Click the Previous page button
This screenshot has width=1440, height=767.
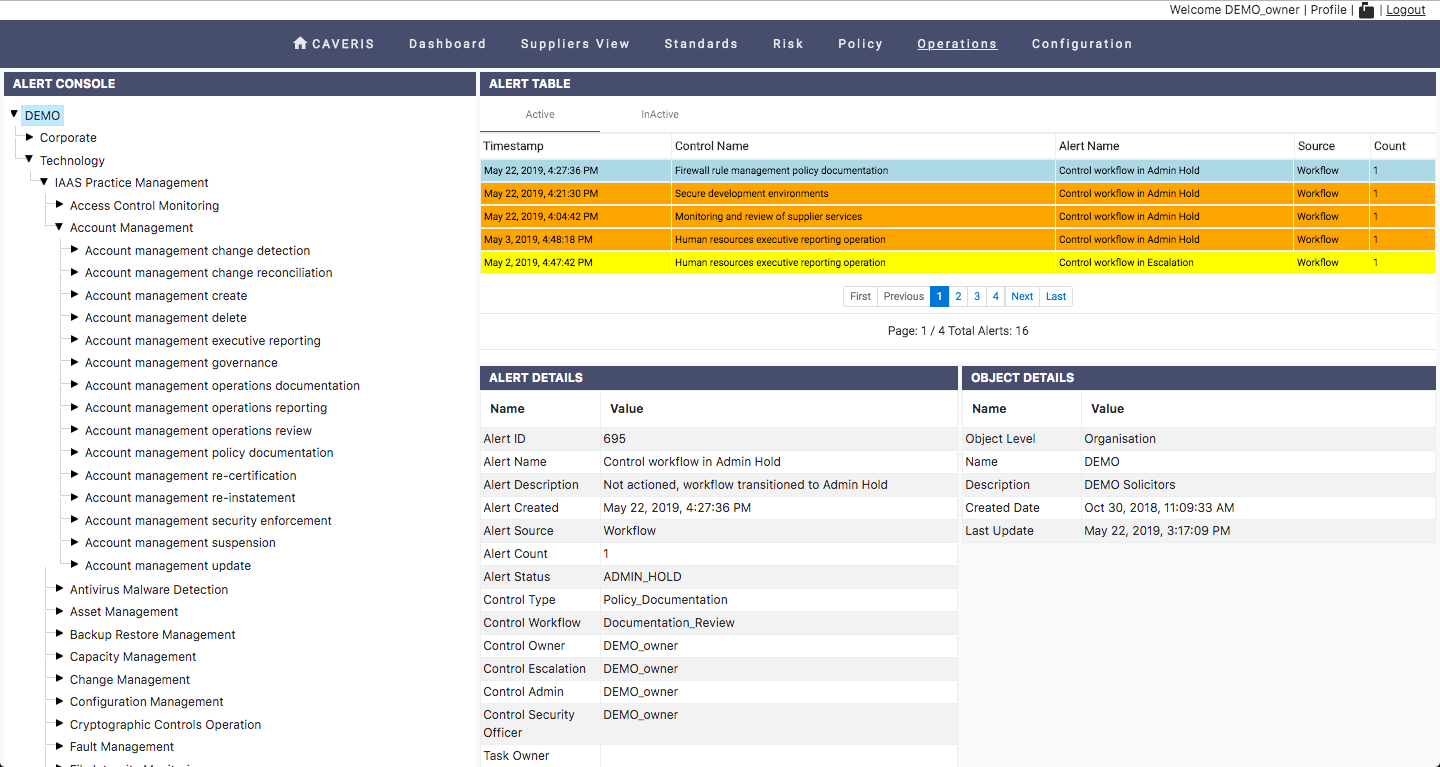(903, 296)
